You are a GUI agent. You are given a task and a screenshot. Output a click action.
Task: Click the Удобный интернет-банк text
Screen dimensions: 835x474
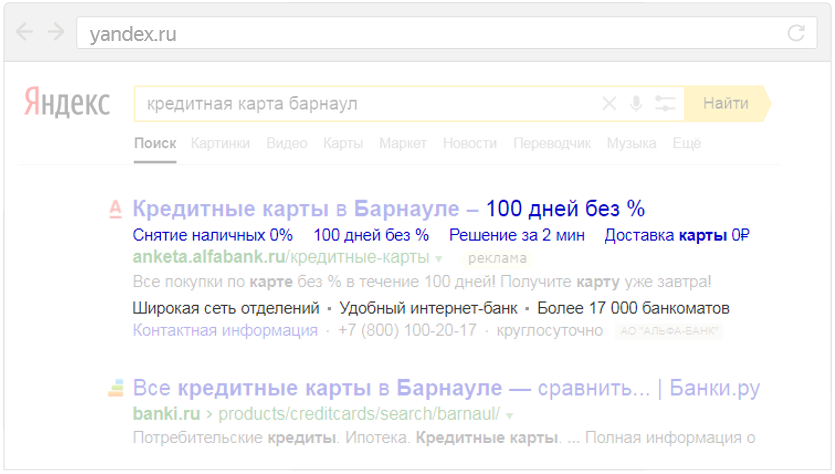pyautogui.click(x=428, y=308)
